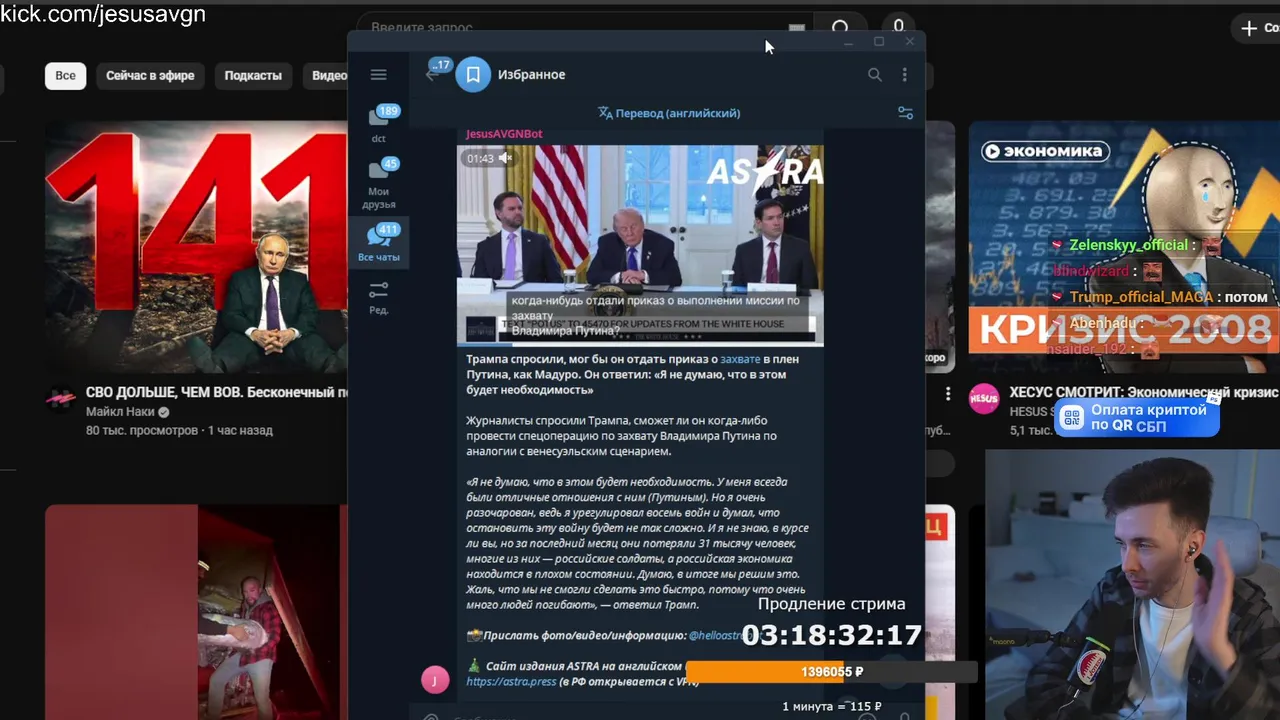
Task: Open the Избранное bookmark avatar
Action: pos(473,75)
